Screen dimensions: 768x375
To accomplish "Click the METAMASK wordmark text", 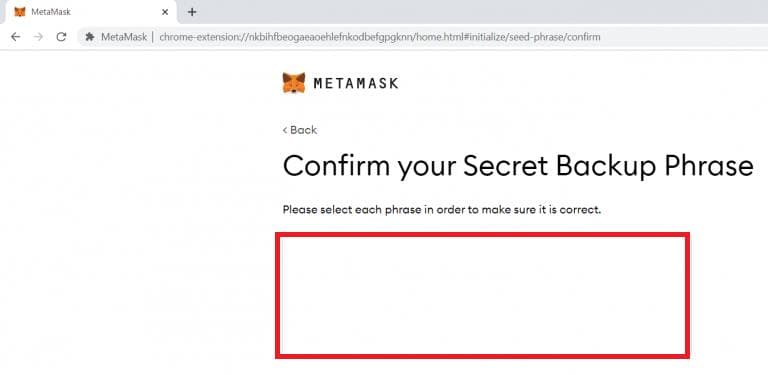I will coord(356,83).
